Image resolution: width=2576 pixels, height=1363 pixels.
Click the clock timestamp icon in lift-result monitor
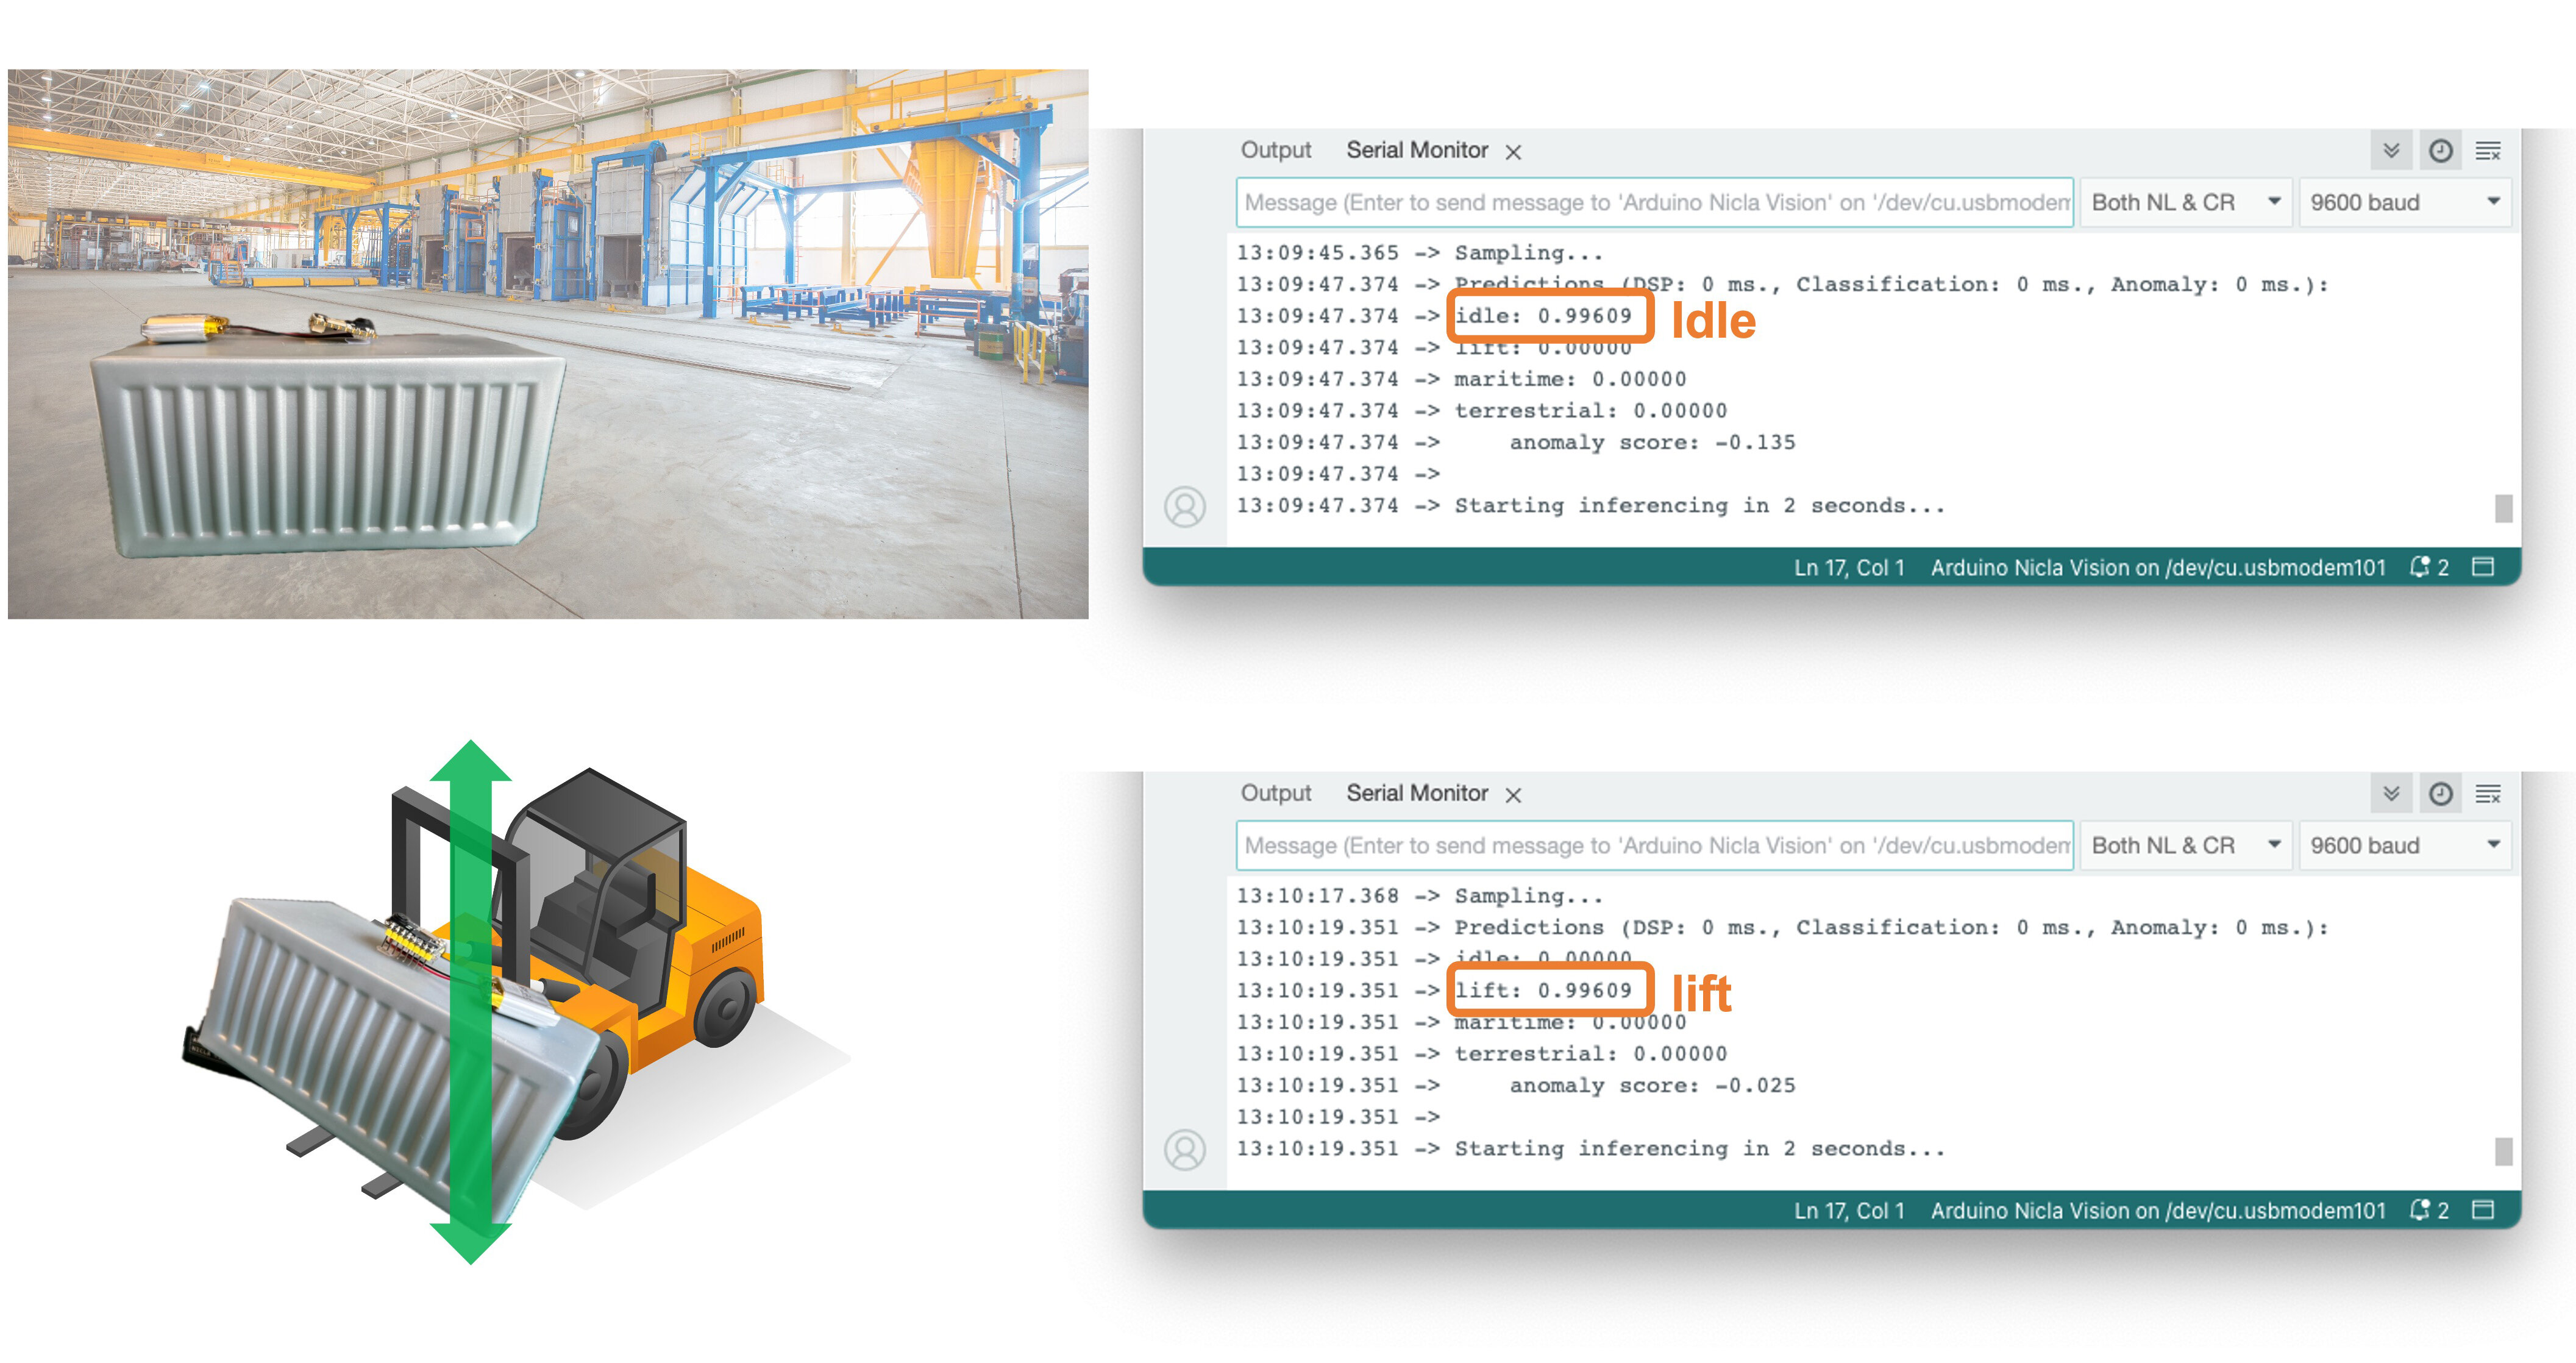point(2440,794)
